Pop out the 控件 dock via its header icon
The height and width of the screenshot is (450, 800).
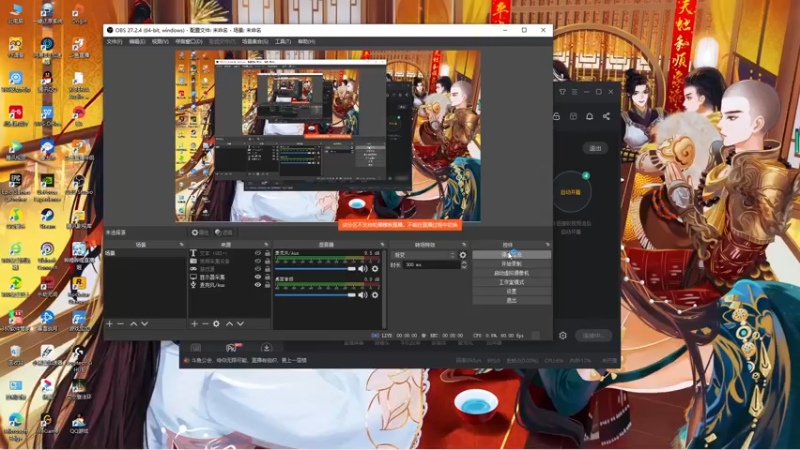coord(547,245)
